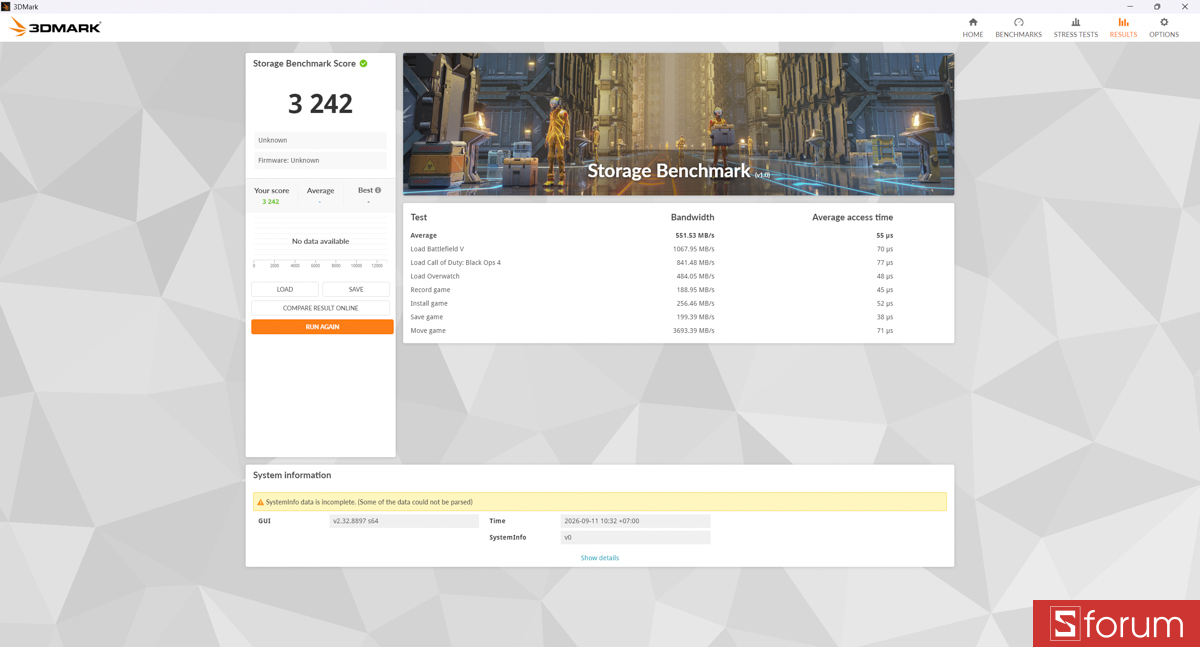Click the green valid-score checkmark icon
This screenshot has width=1200, height=647.
click(x=363, y=63)
